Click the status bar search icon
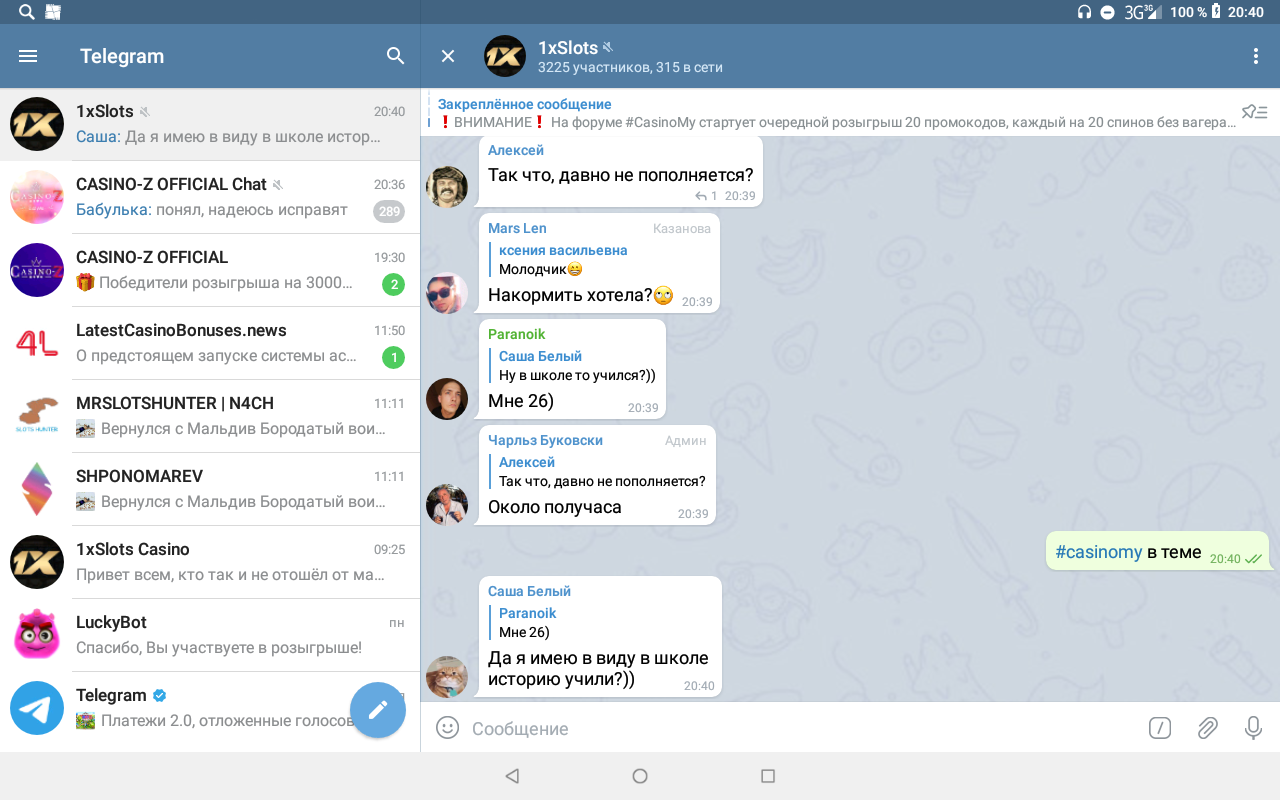 pos(26,12)
